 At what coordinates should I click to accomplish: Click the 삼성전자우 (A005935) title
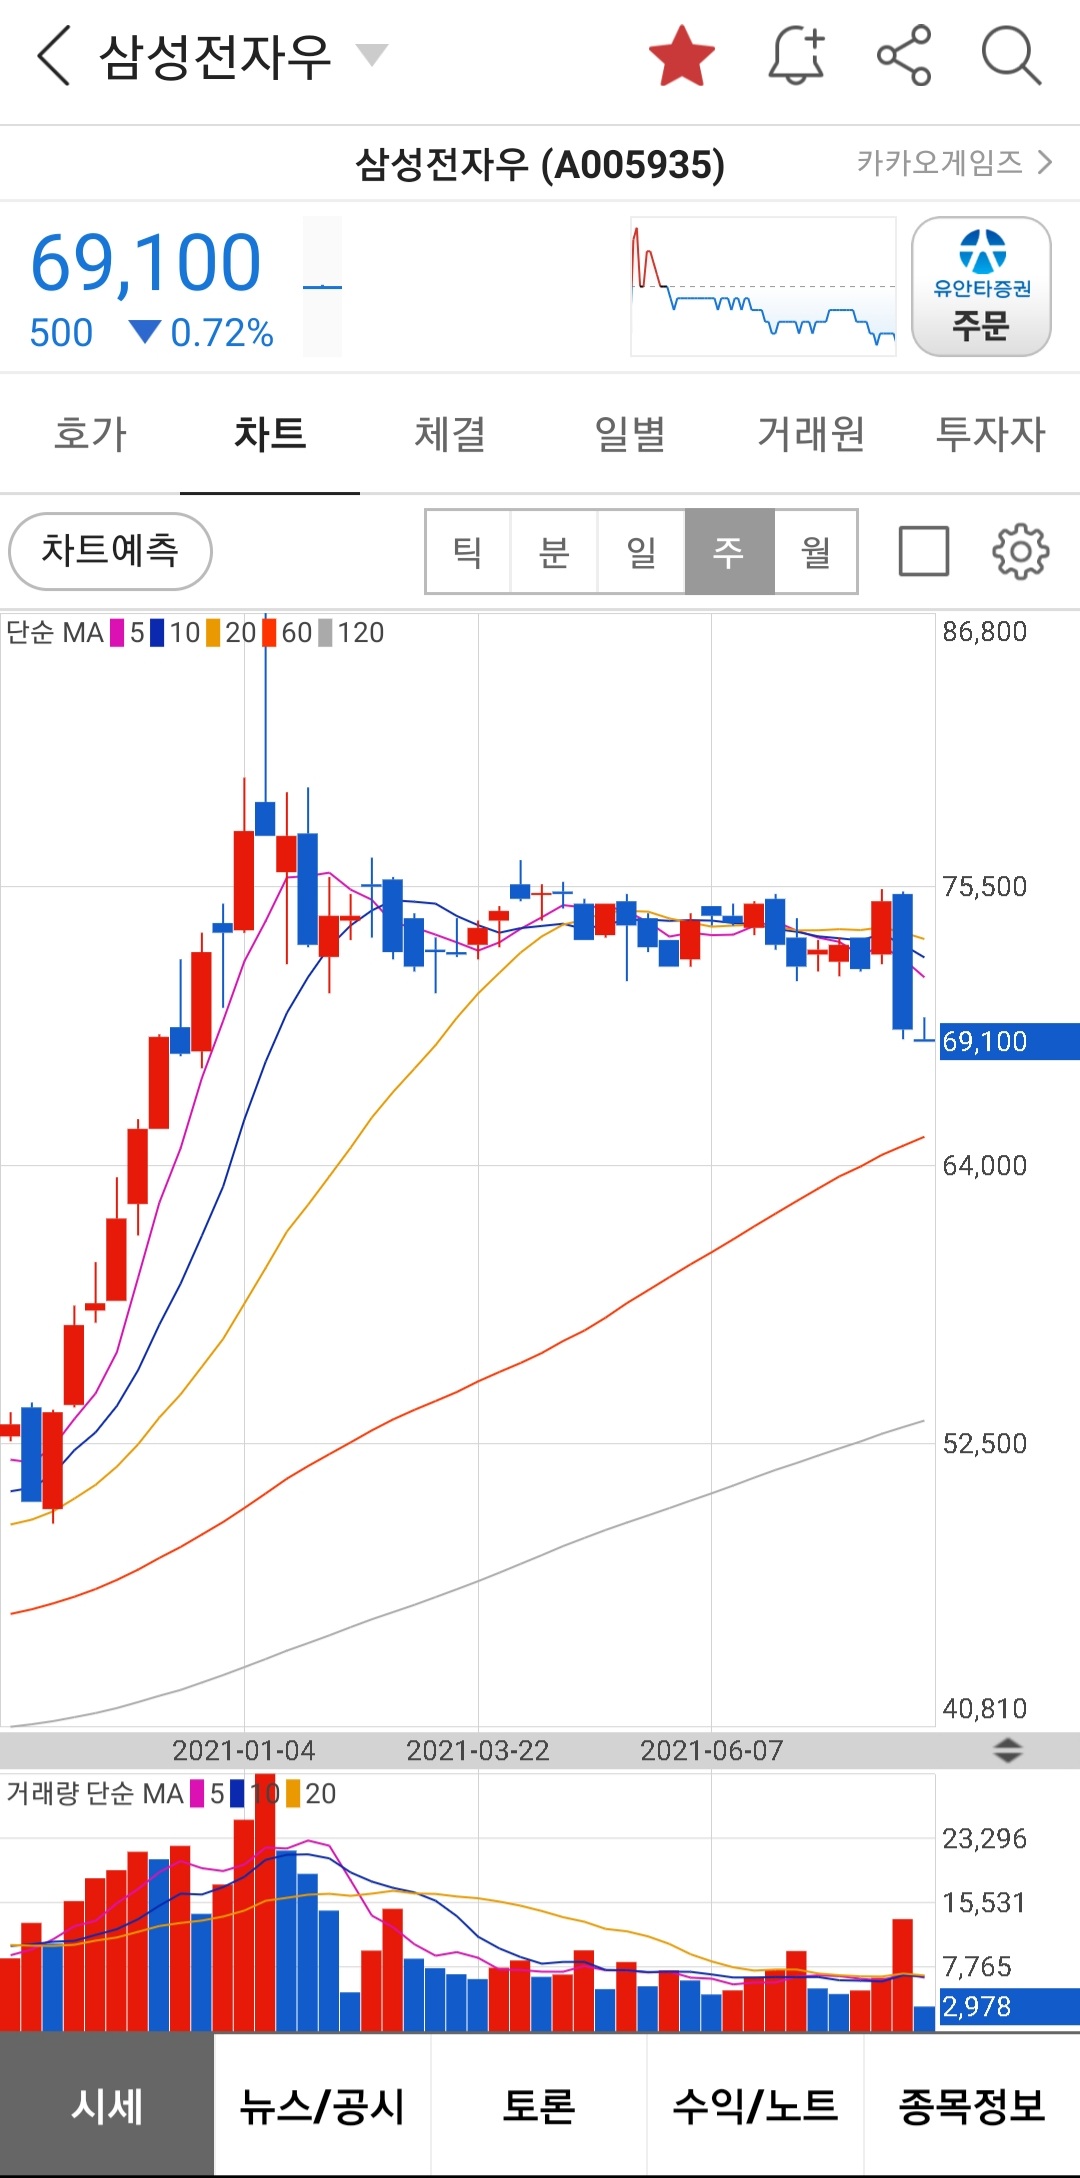pyautogui.click(x=540, y=163)
